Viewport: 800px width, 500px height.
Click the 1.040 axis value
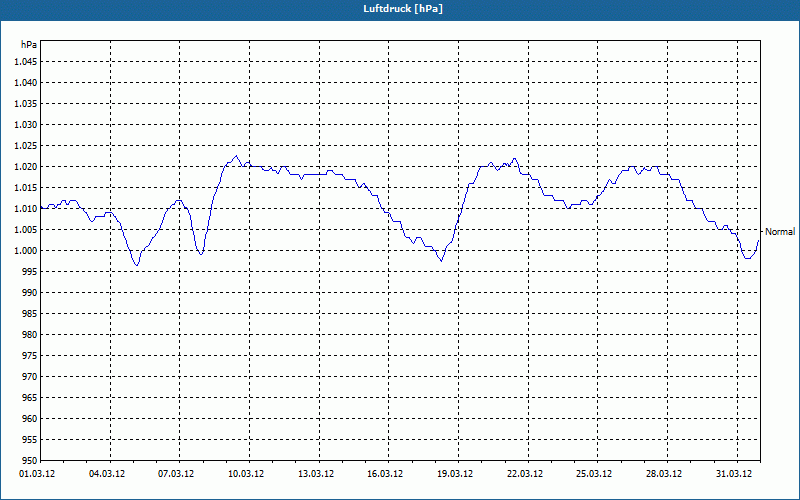[x=26, y=83]
